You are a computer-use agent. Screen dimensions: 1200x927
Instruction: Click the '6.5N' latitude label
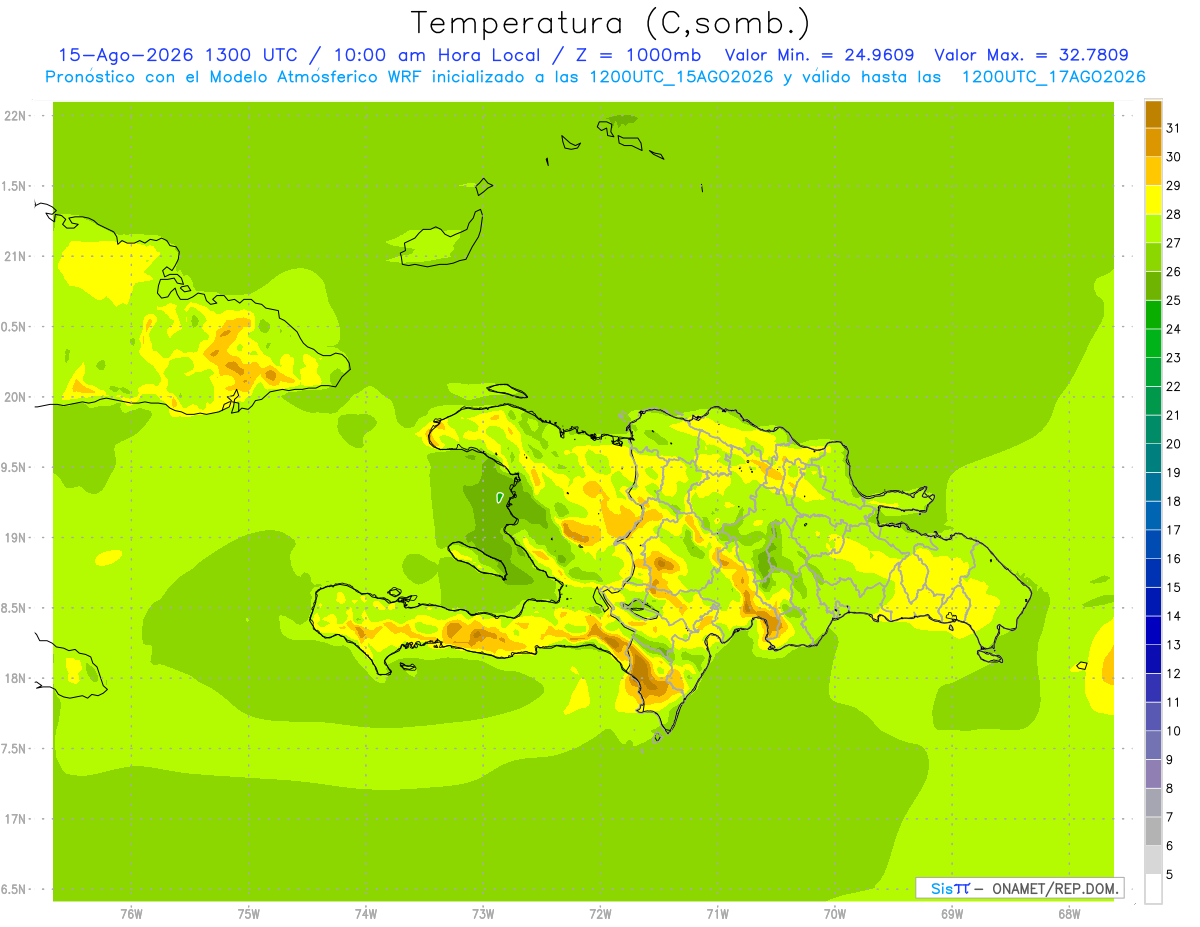pyautogui.click(x=14, y=889)
